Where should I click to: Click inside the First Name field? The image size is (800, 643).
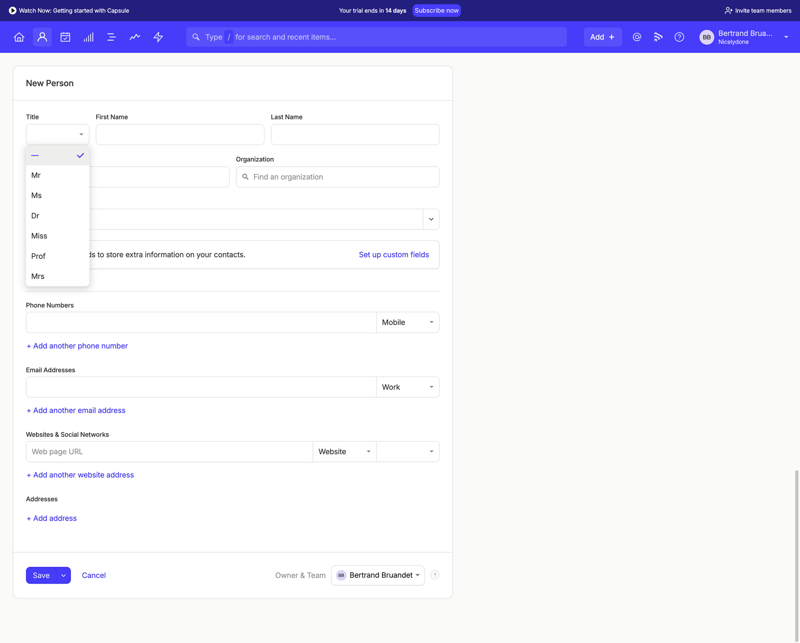180,134
